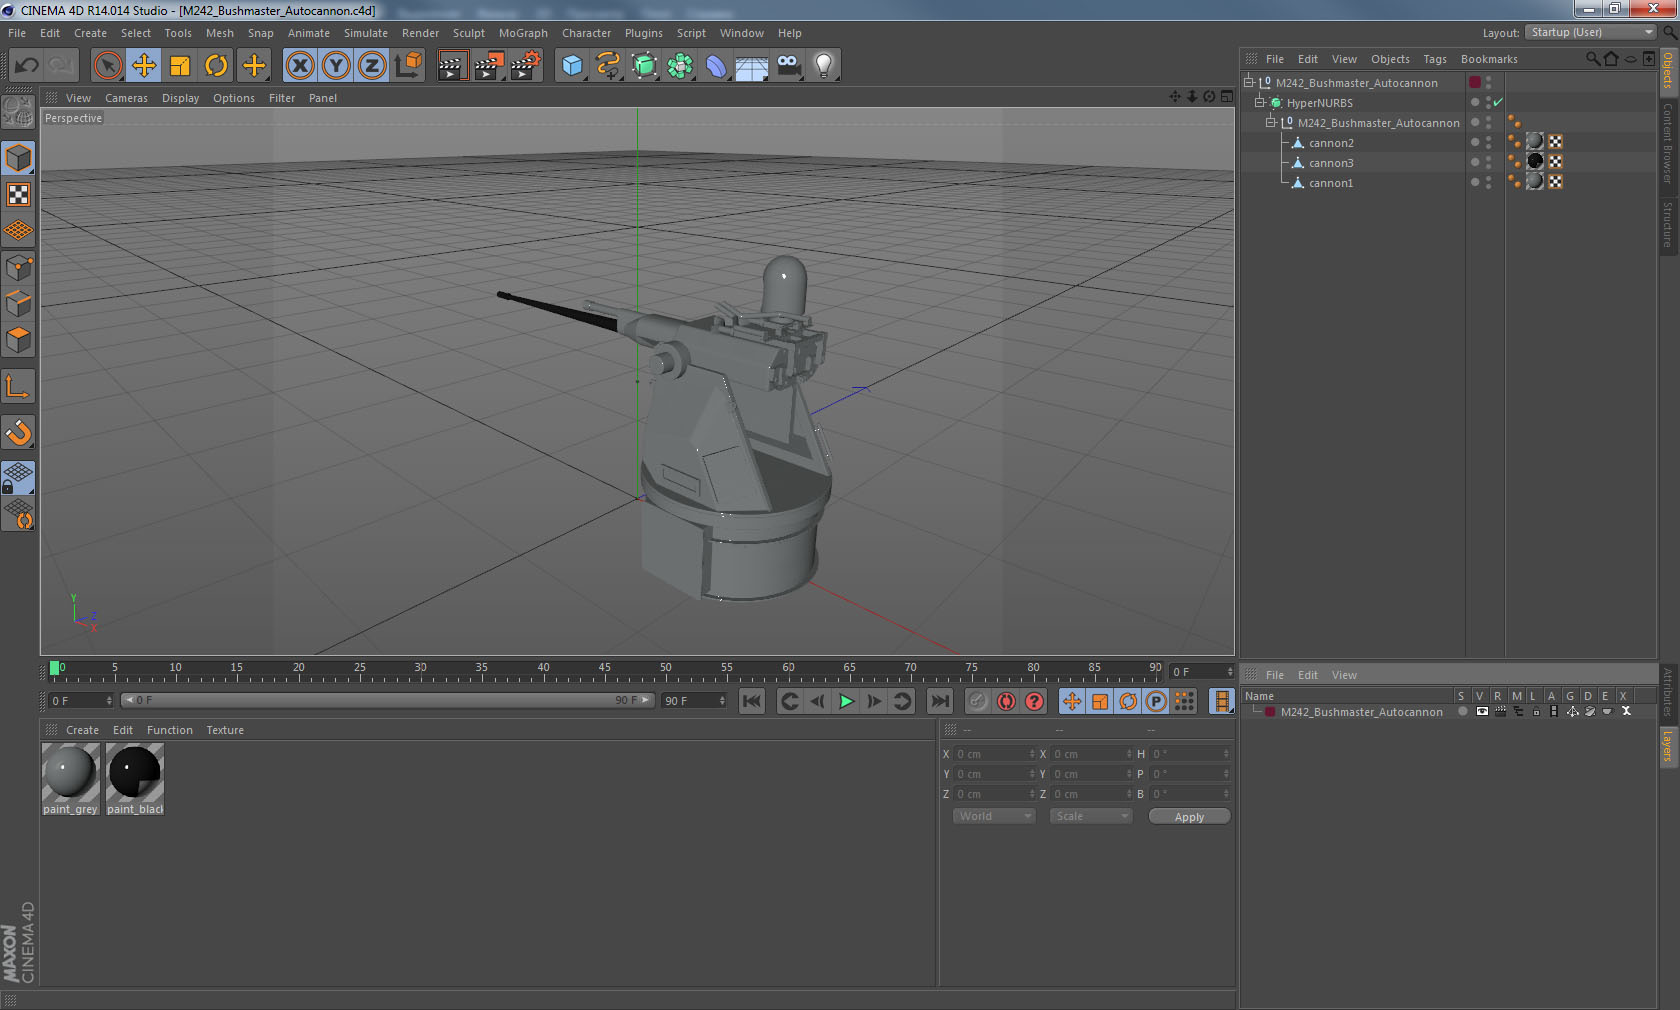Open the Sculpt menu
The width and height of the screenshot is (1680, 1010).
click(469, 33)
